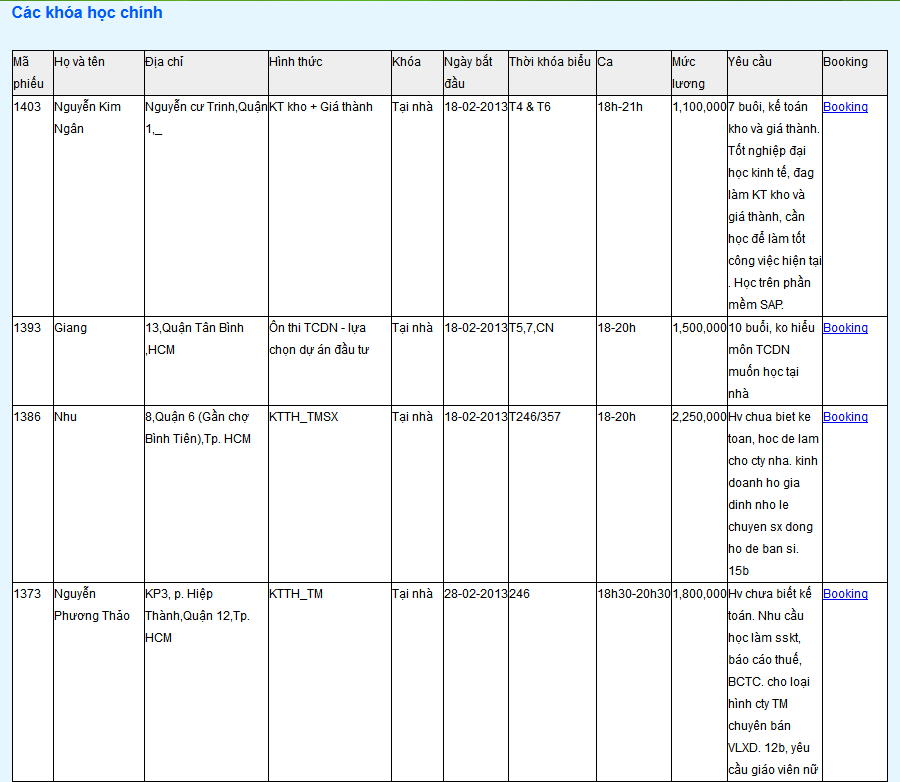The height and width of the screenshot is (782, 900).
Task: Click start date 18-02-2013 in row 1403
Action: point(476,107)
